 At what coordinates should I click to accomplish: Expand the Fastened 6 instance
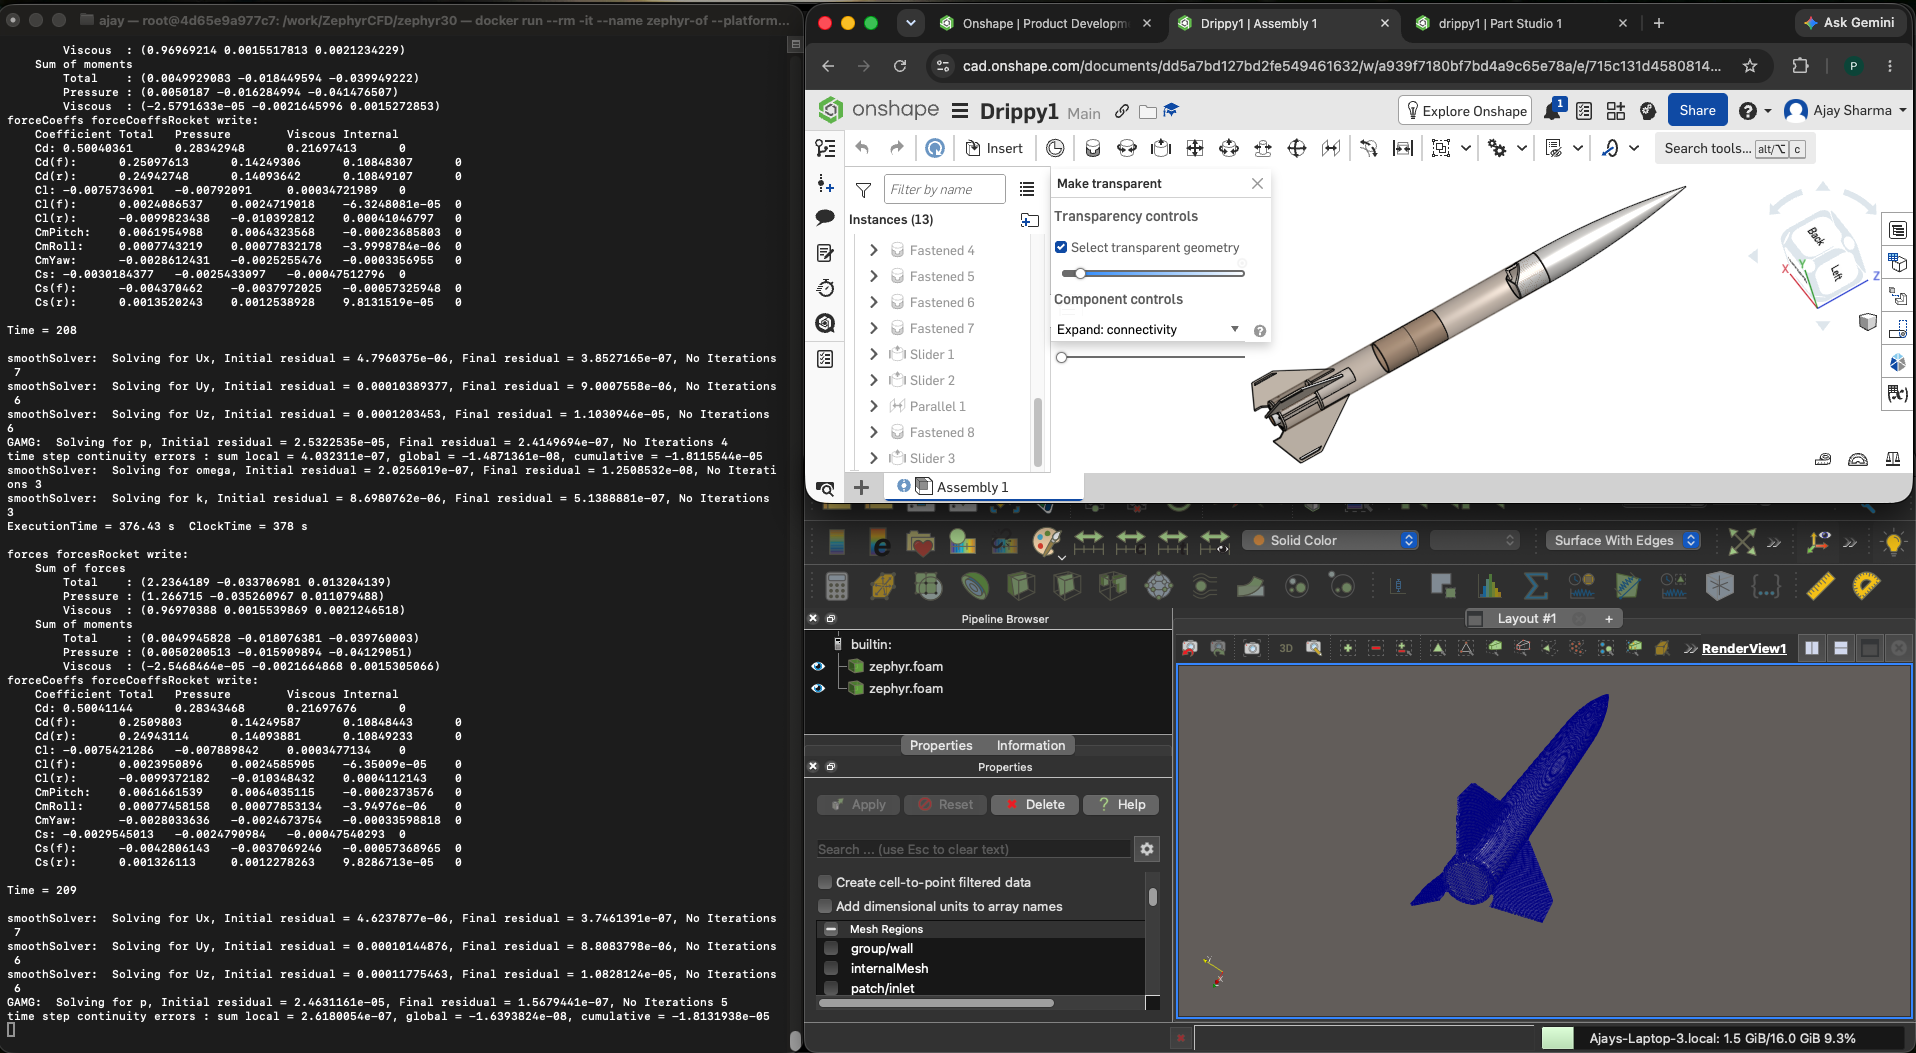[x=874, y=302]
